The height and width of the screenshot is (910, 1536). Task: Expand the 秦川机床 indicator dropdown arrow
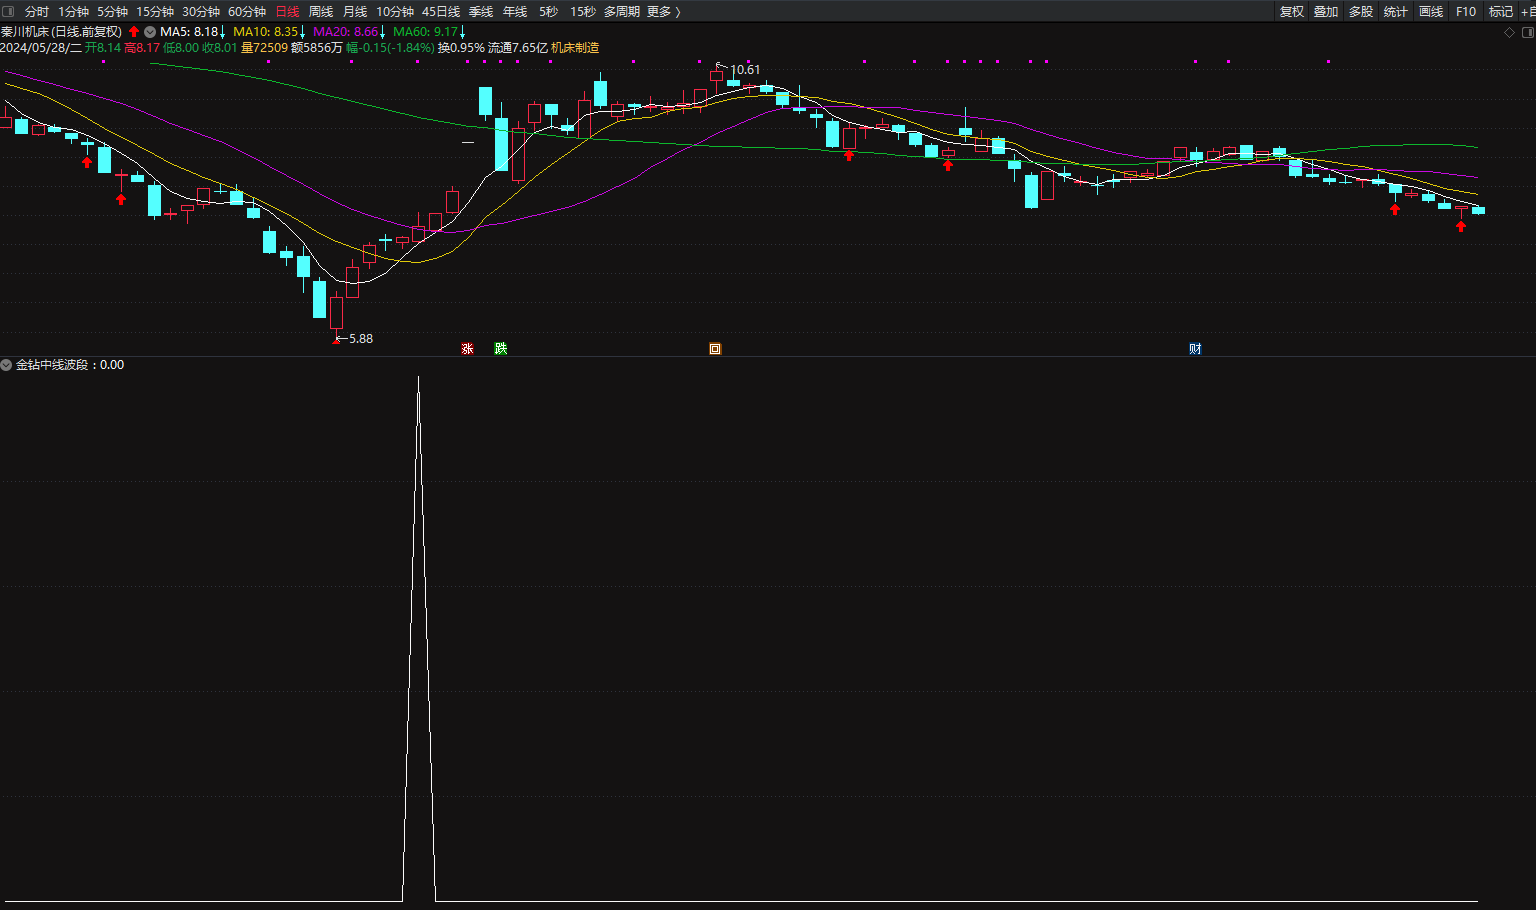(150, 32)
